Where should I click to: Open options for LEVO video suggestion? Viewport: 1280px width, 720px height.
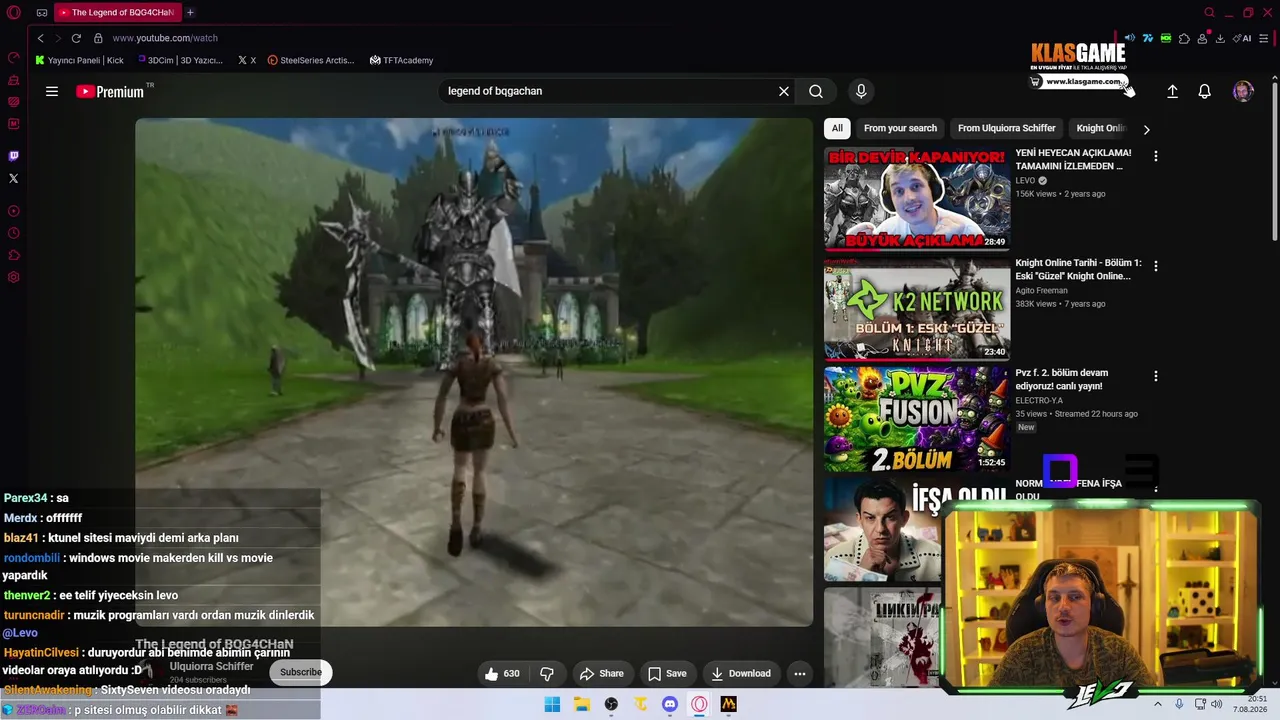(x=1156, y=156)
